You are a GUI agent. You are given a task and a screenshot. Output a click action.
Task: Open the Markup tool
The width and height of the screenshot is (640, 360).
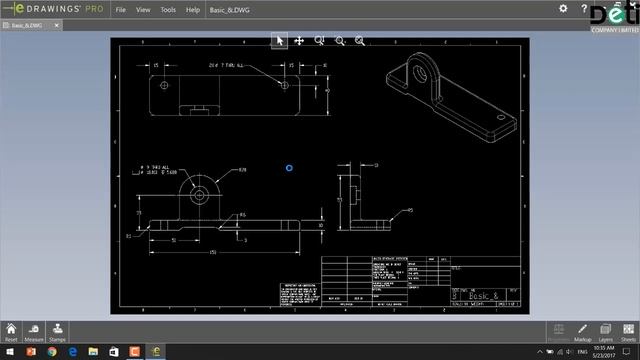(582, 332)
